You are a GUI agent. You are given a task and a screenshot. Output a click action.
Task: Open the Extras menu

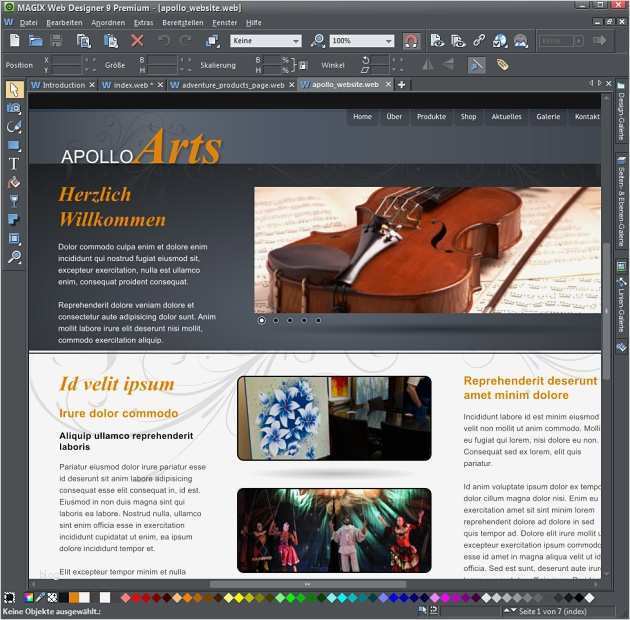pyautogui.click(x=143, y=23)
